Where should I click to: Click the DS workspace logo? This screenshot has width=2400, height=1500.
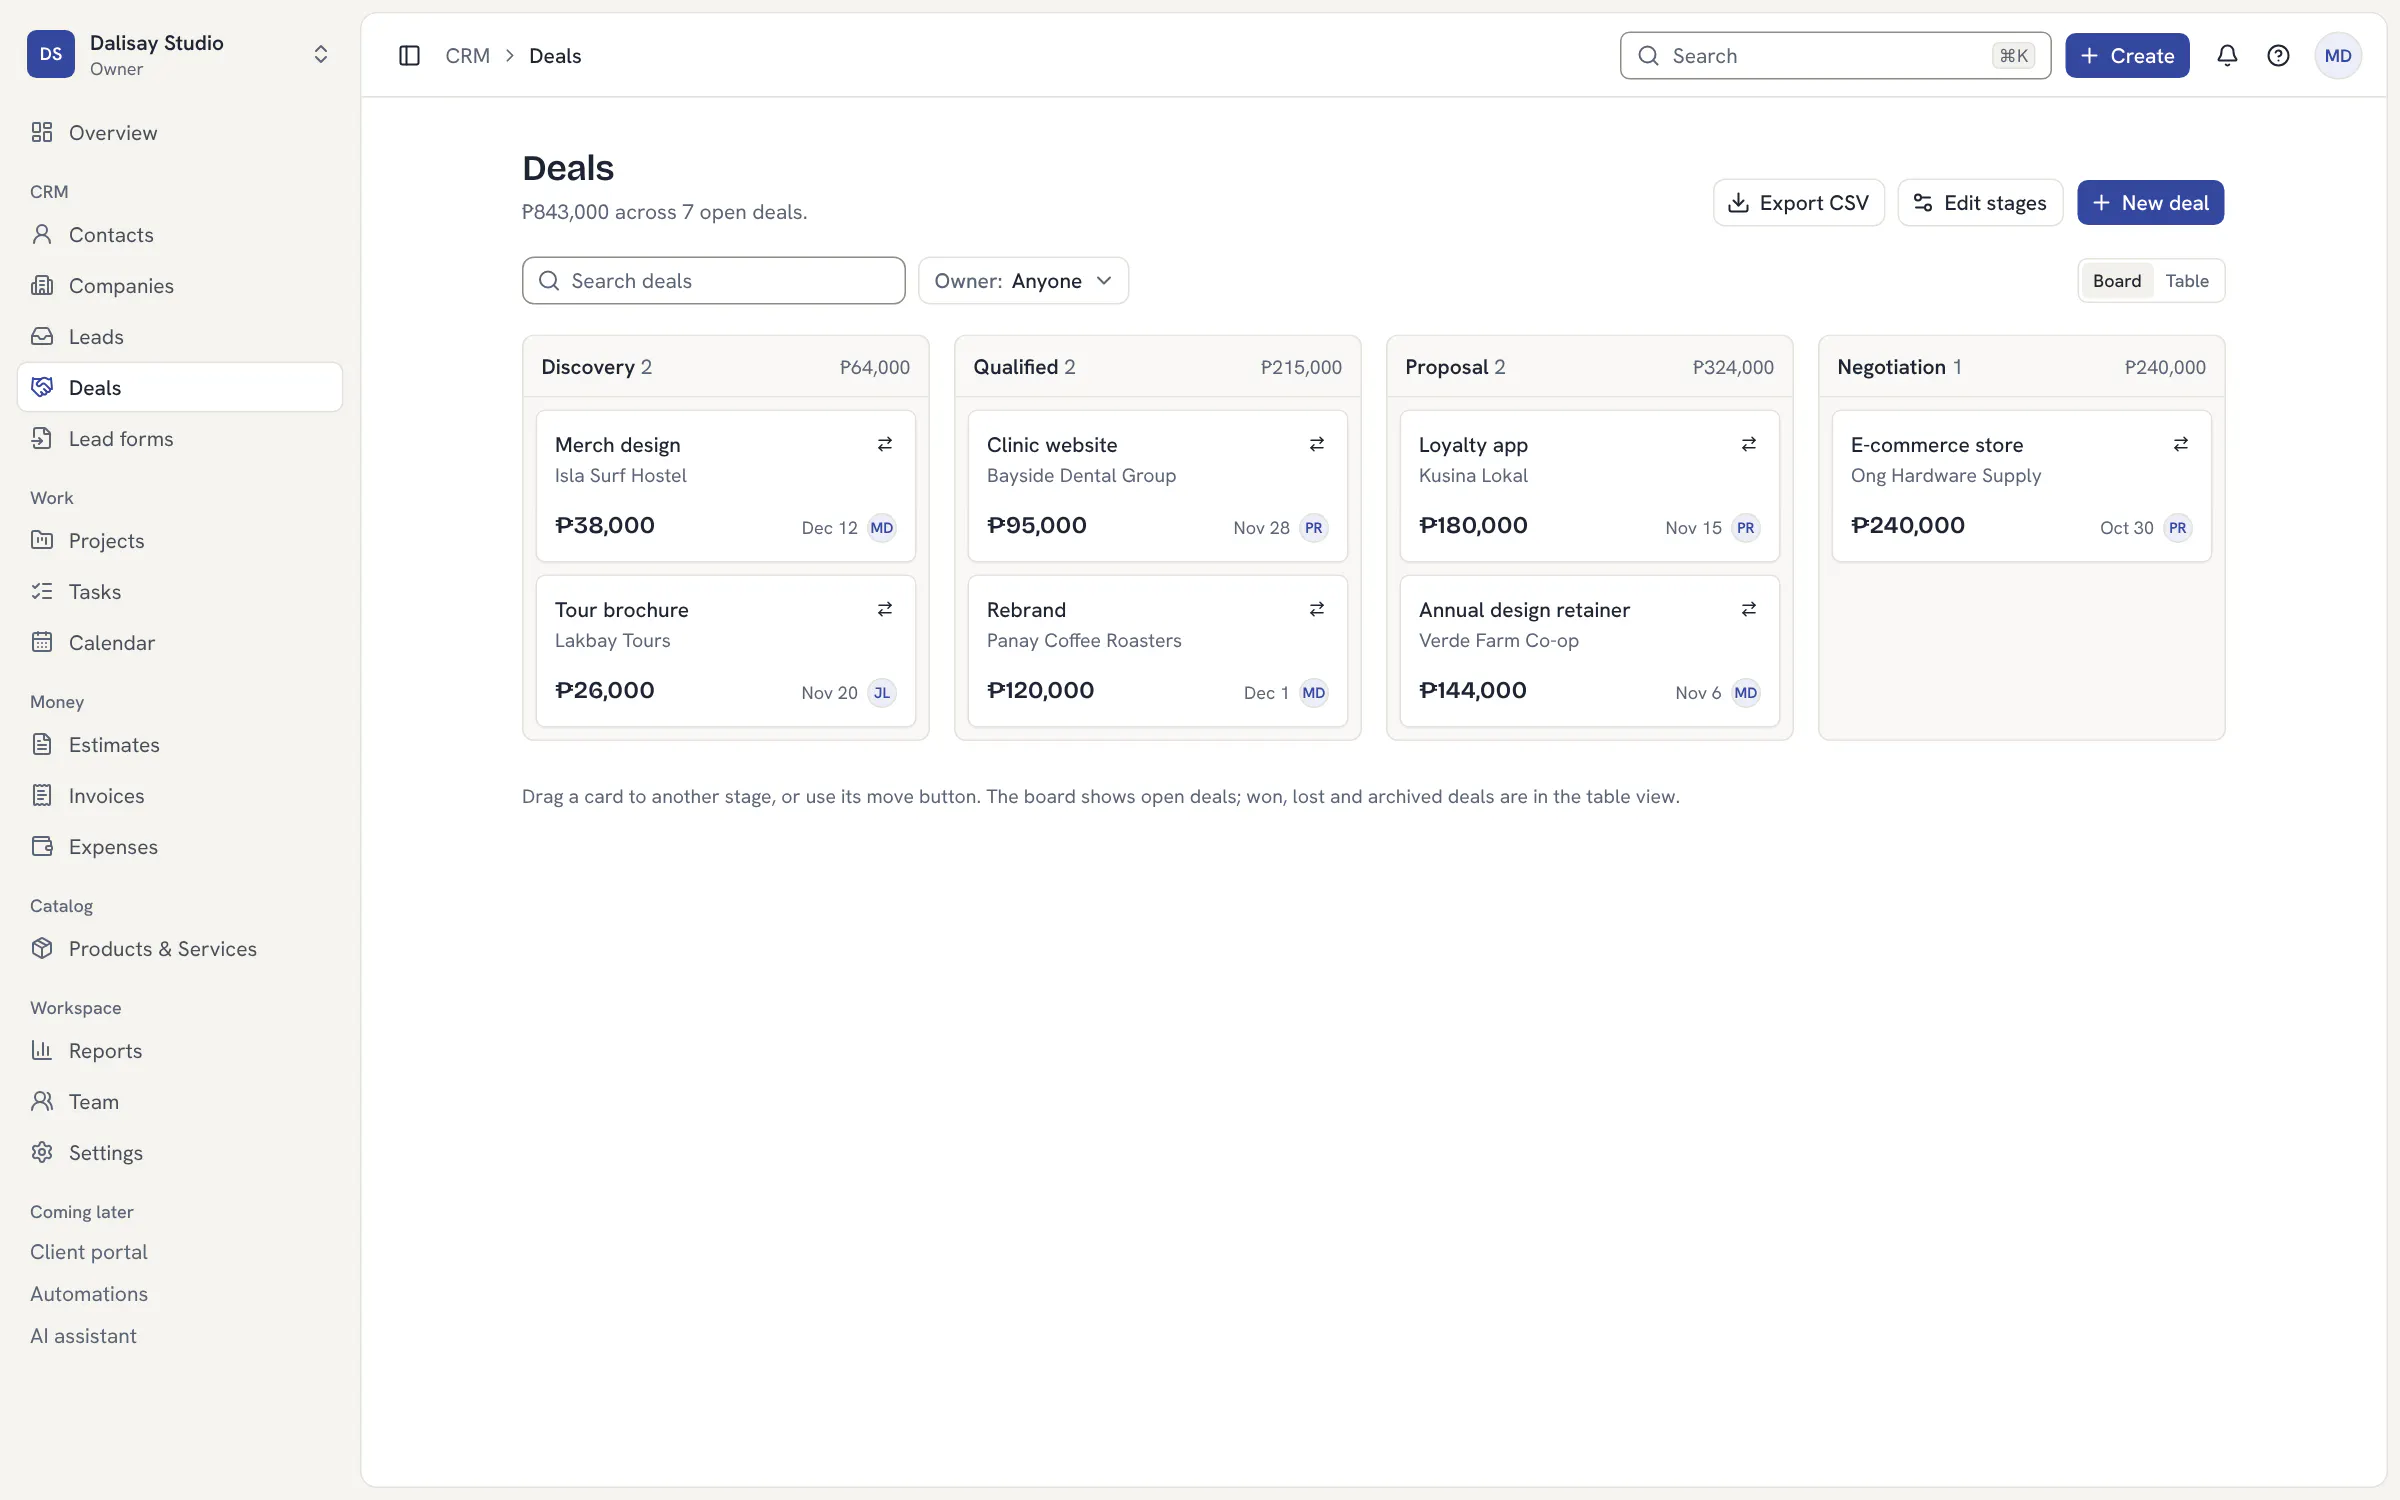51,54
